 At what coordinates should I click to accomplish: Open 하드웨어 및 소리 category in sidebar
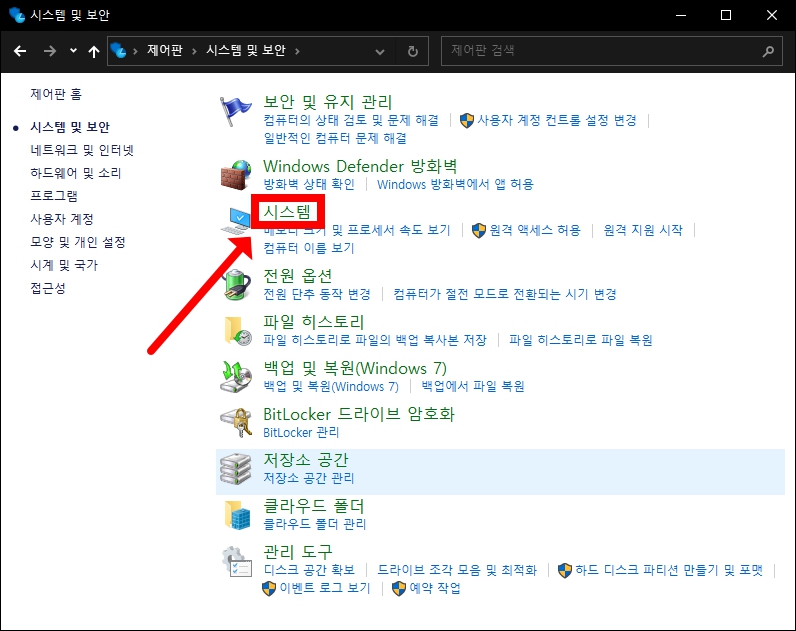click(76, 173)
